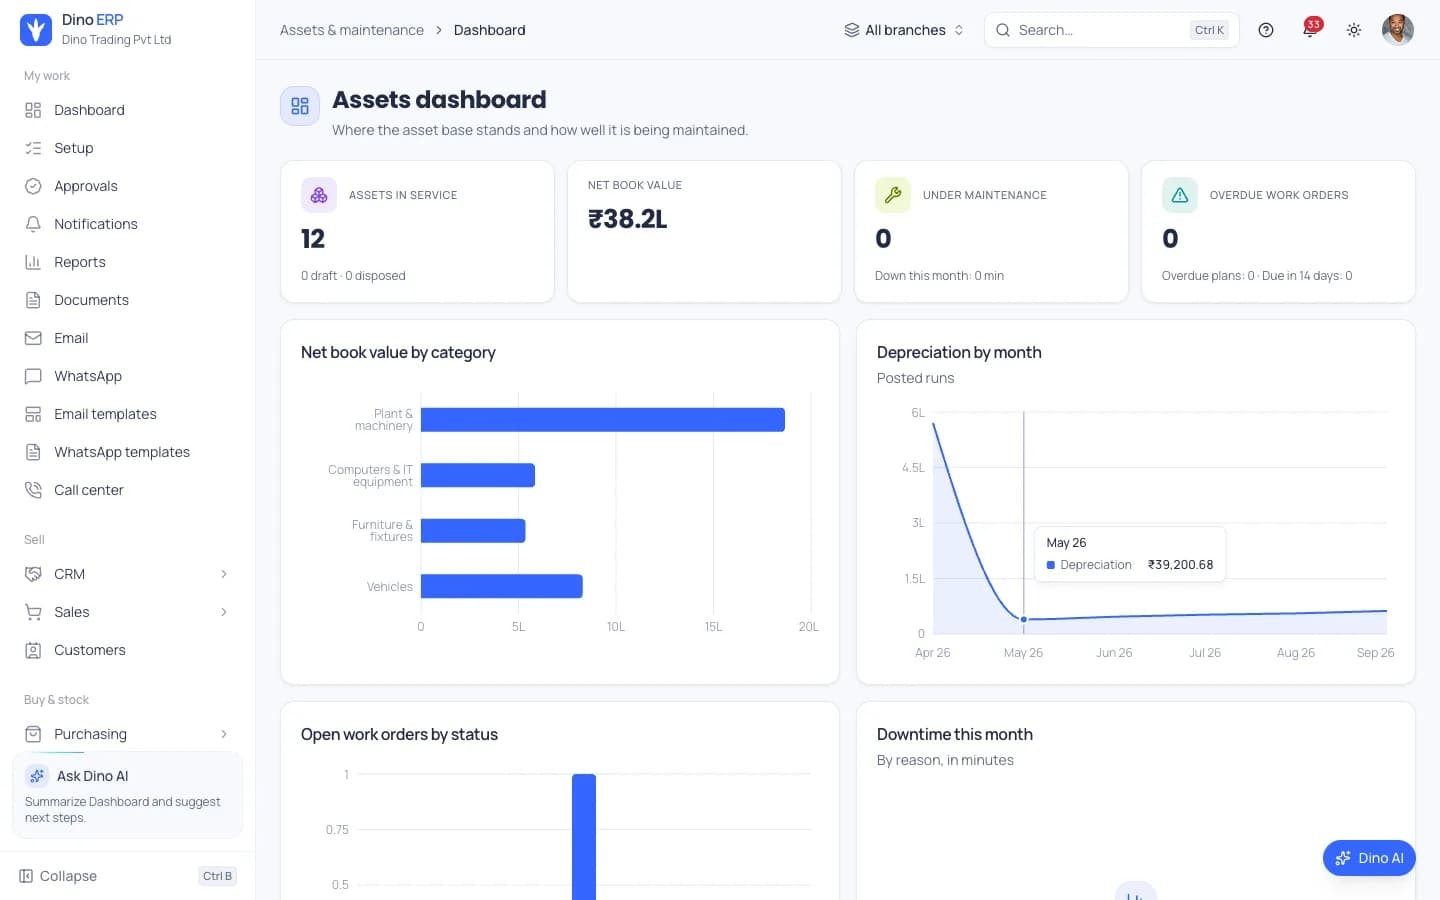Click the Customers contact icon
The image size is (1440, 900).
[33, 650]
